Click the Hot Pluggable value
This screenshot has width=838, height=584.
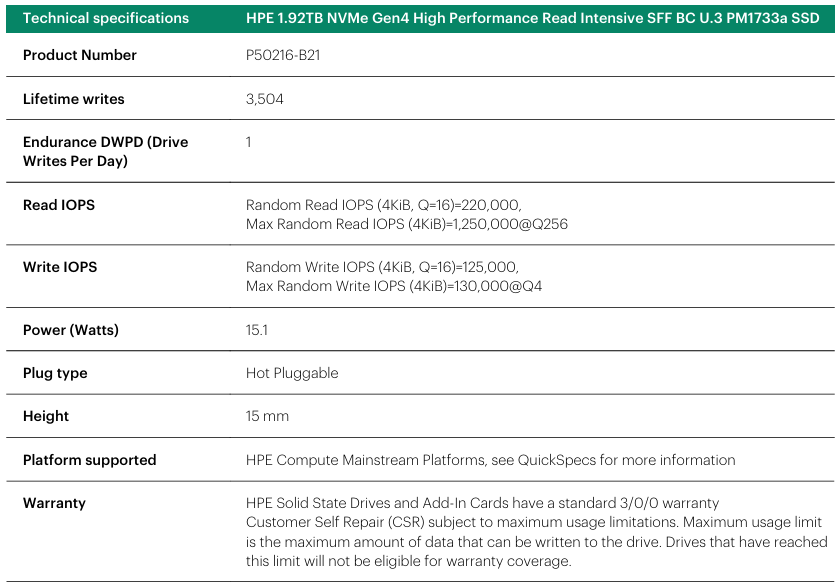click(x=292, y=373)
